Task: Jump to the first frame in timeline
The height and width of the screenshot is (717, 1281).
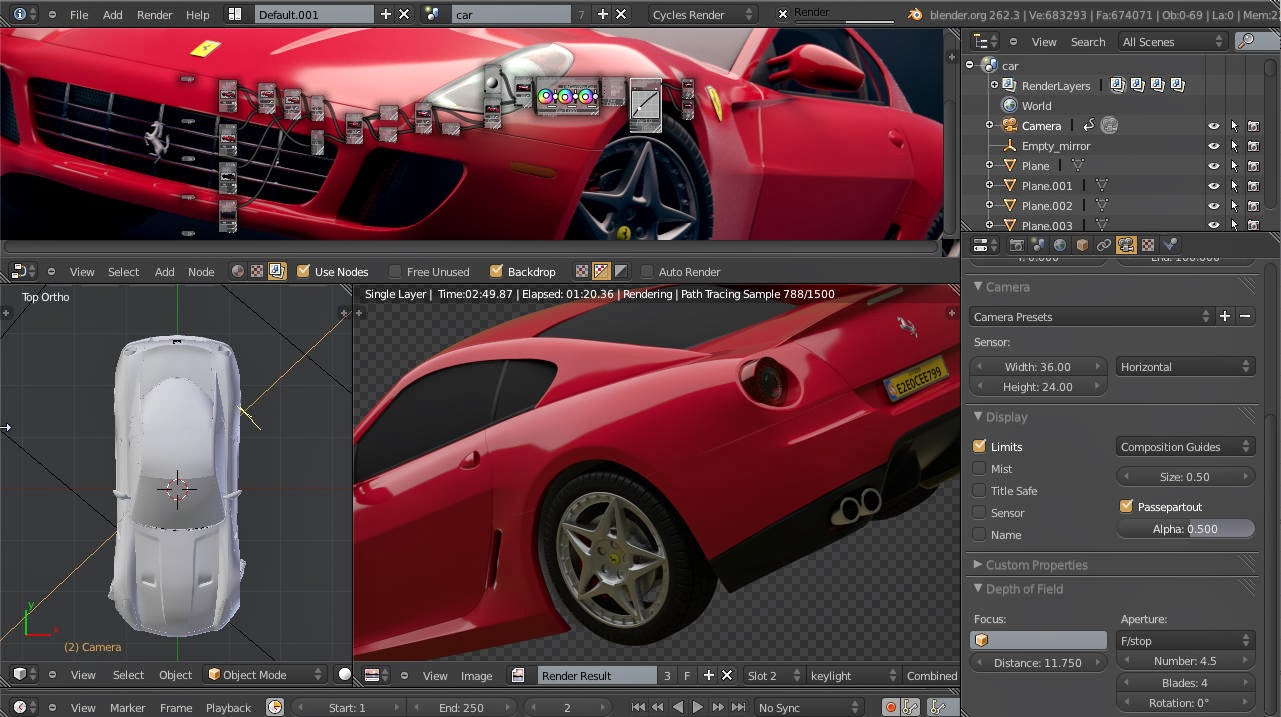Action: pyautogui.click(x=638, y=707)
